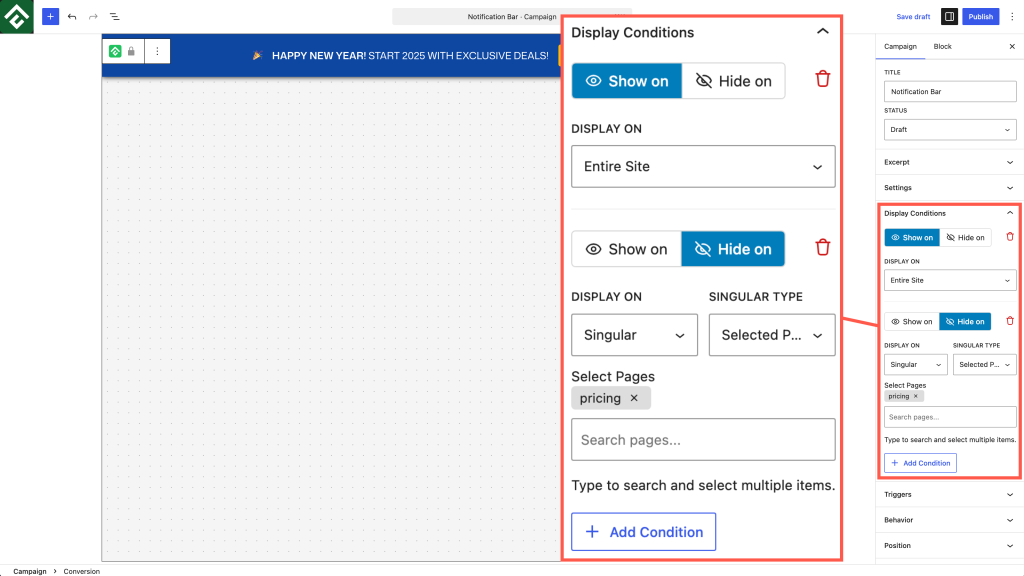
Task: Undo the last change
Action: [x=72, y=16]
